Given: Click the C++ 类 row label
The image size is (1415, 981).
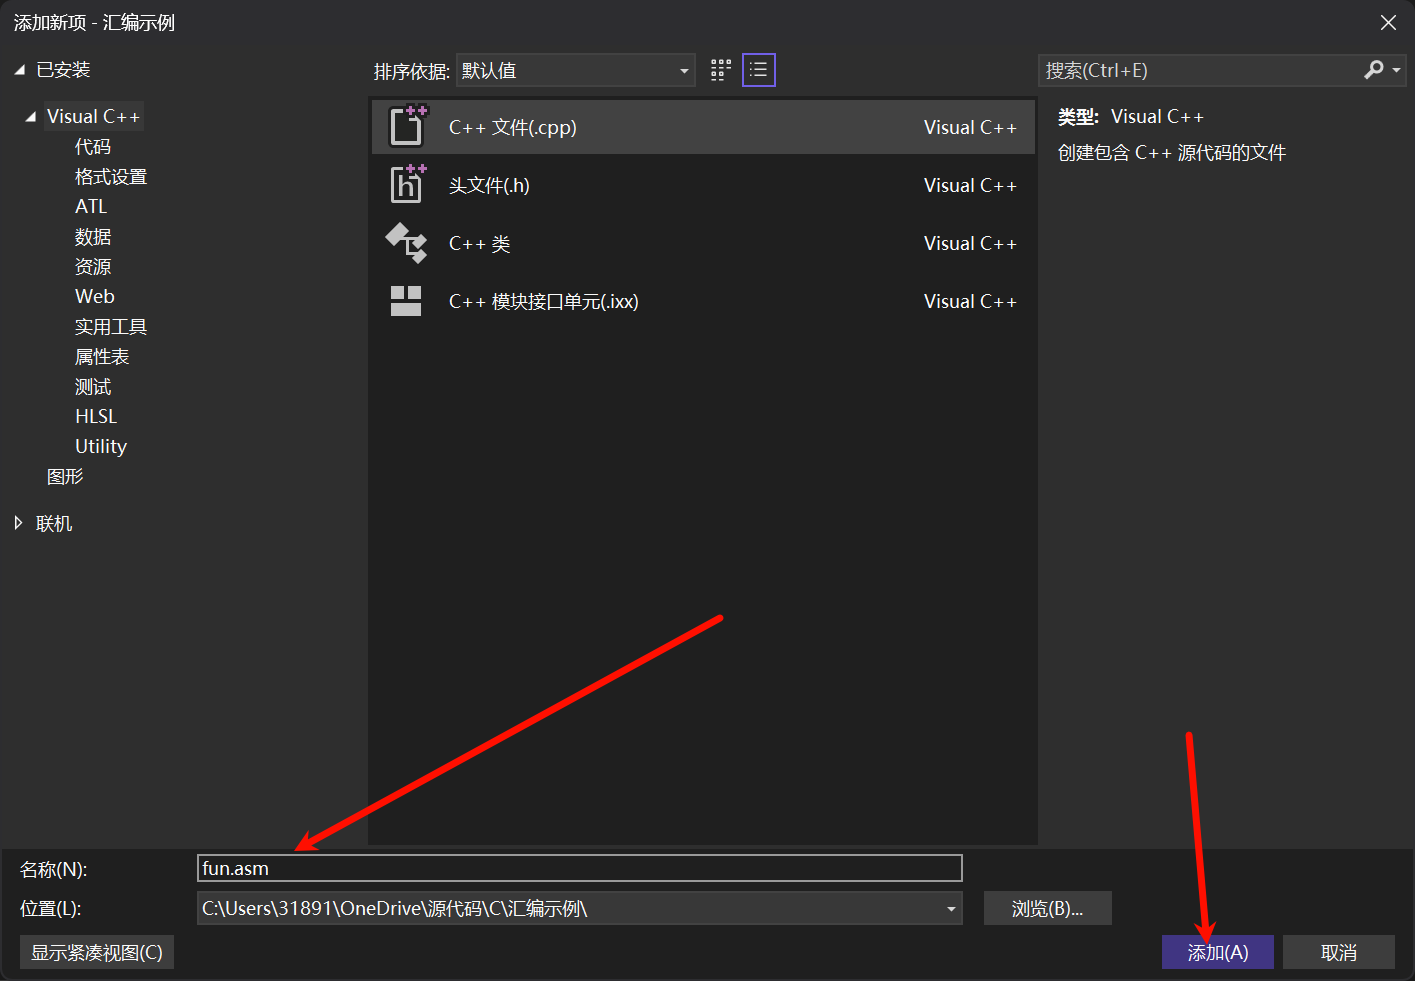Looking at the screenshot, I should pos(479,244).
